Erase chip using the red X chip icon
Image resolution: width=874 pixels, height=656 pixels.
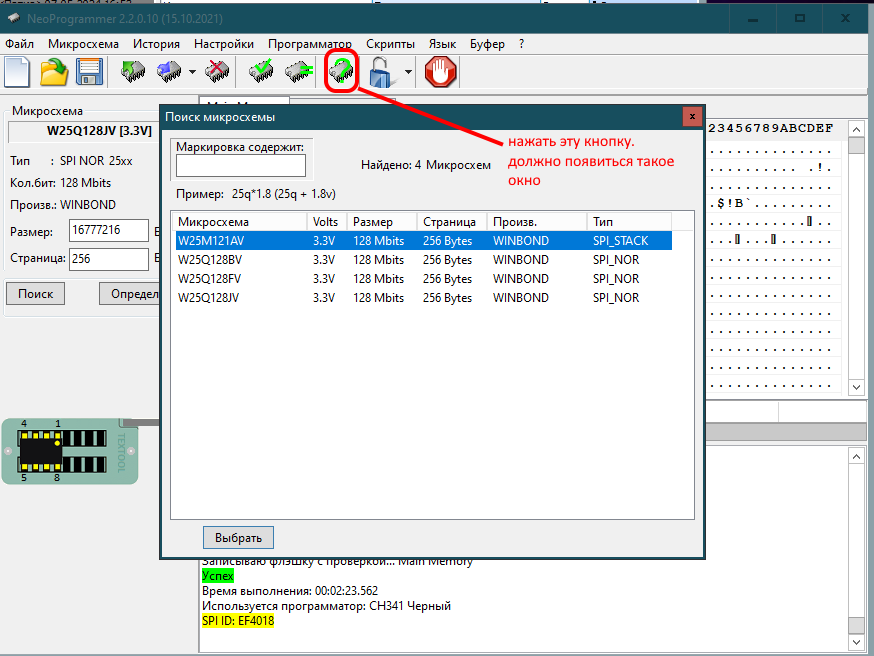click(217, 72)
